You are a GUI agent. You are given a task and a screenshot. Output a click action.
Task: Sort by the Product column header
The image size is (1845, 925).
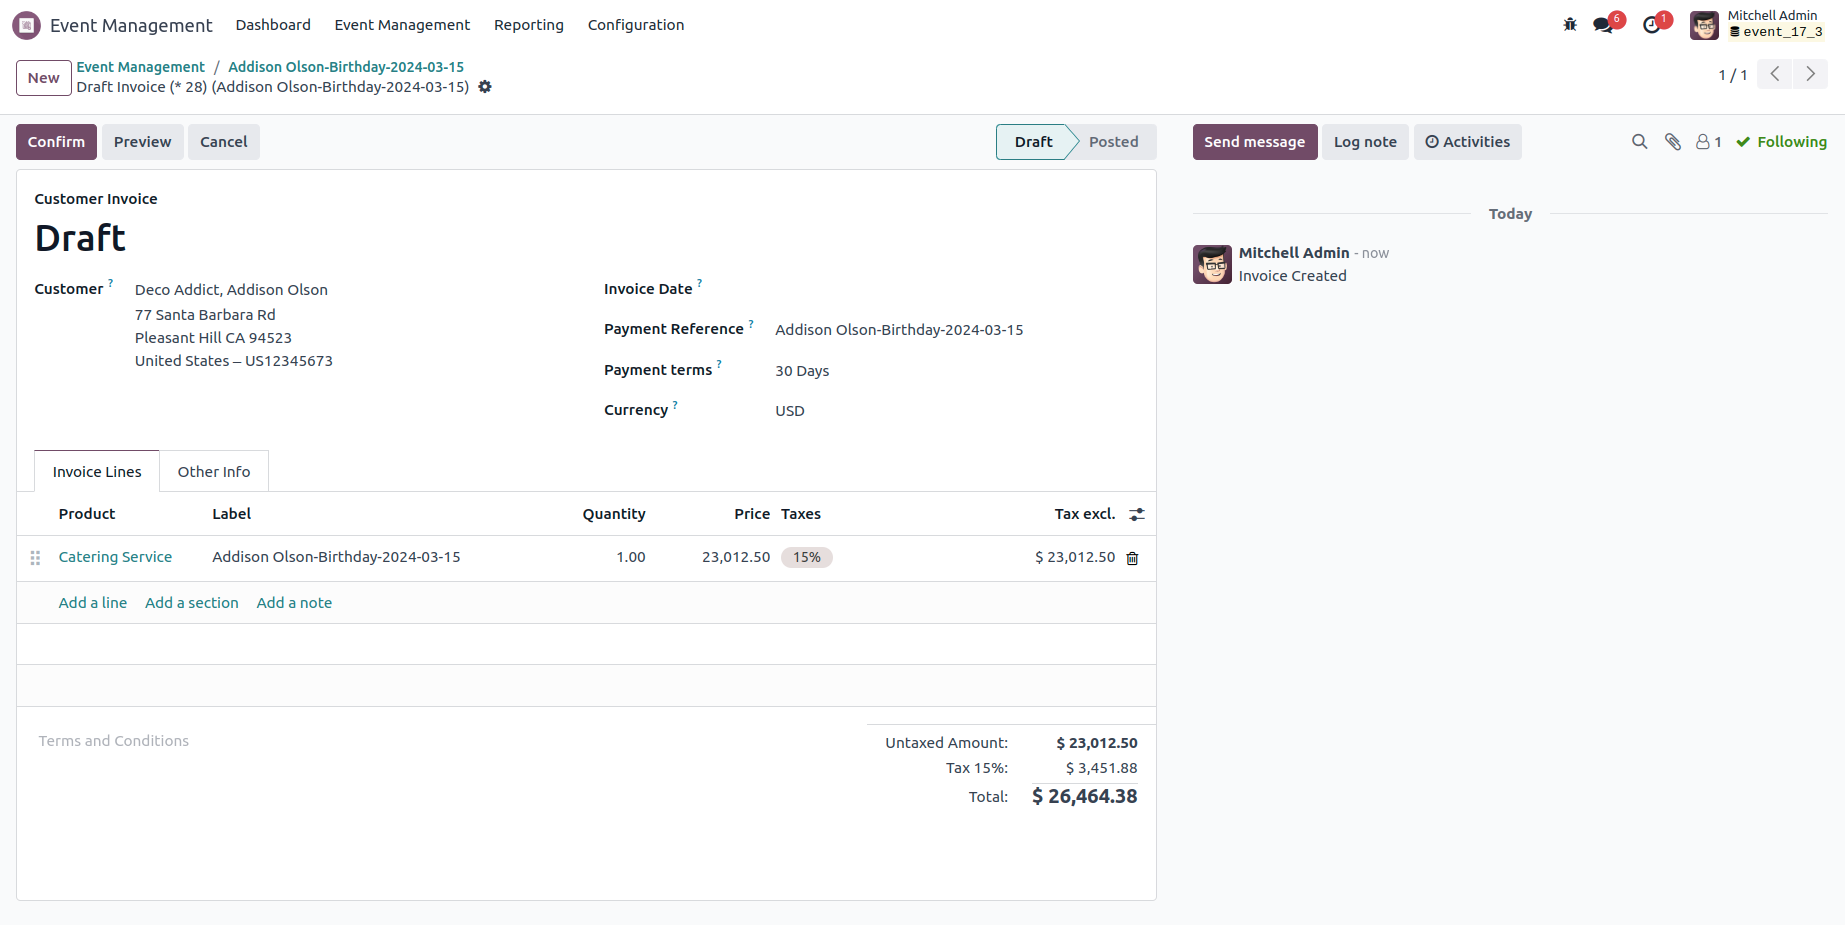(x=87, y=514)
